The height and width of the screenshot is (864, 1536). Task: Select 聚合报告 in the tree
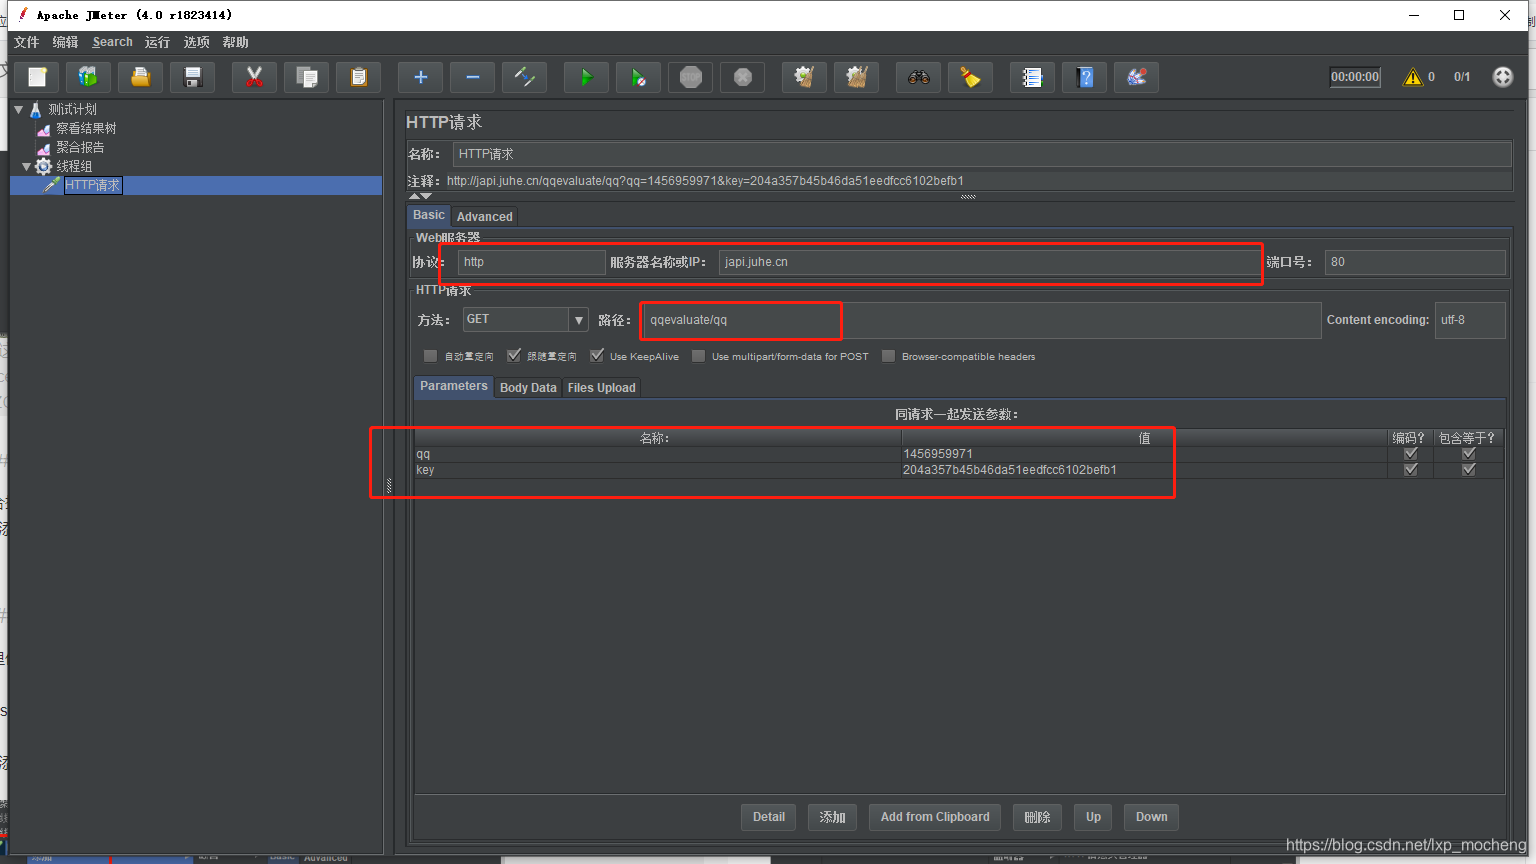80,147
